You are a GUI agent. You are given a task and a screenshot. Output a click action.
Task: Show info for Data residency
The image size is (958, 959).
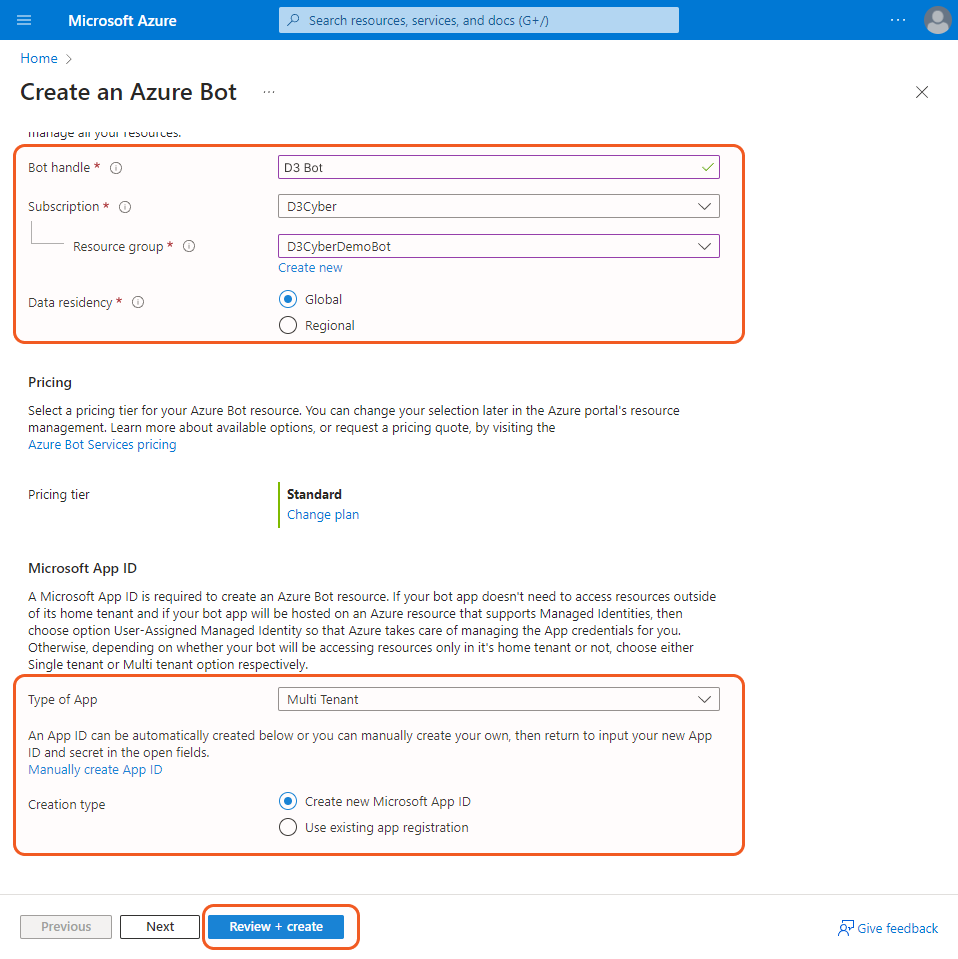pos(138,302)
